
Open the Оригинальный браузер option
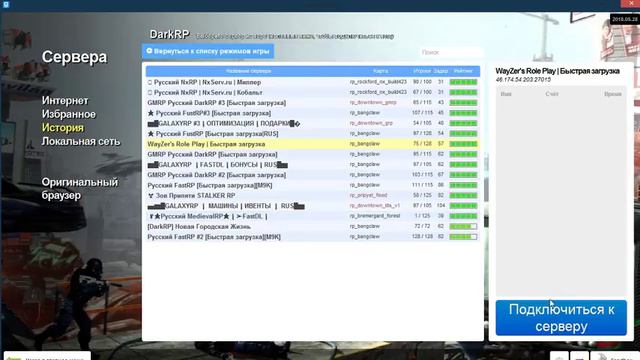click(80, 189)
